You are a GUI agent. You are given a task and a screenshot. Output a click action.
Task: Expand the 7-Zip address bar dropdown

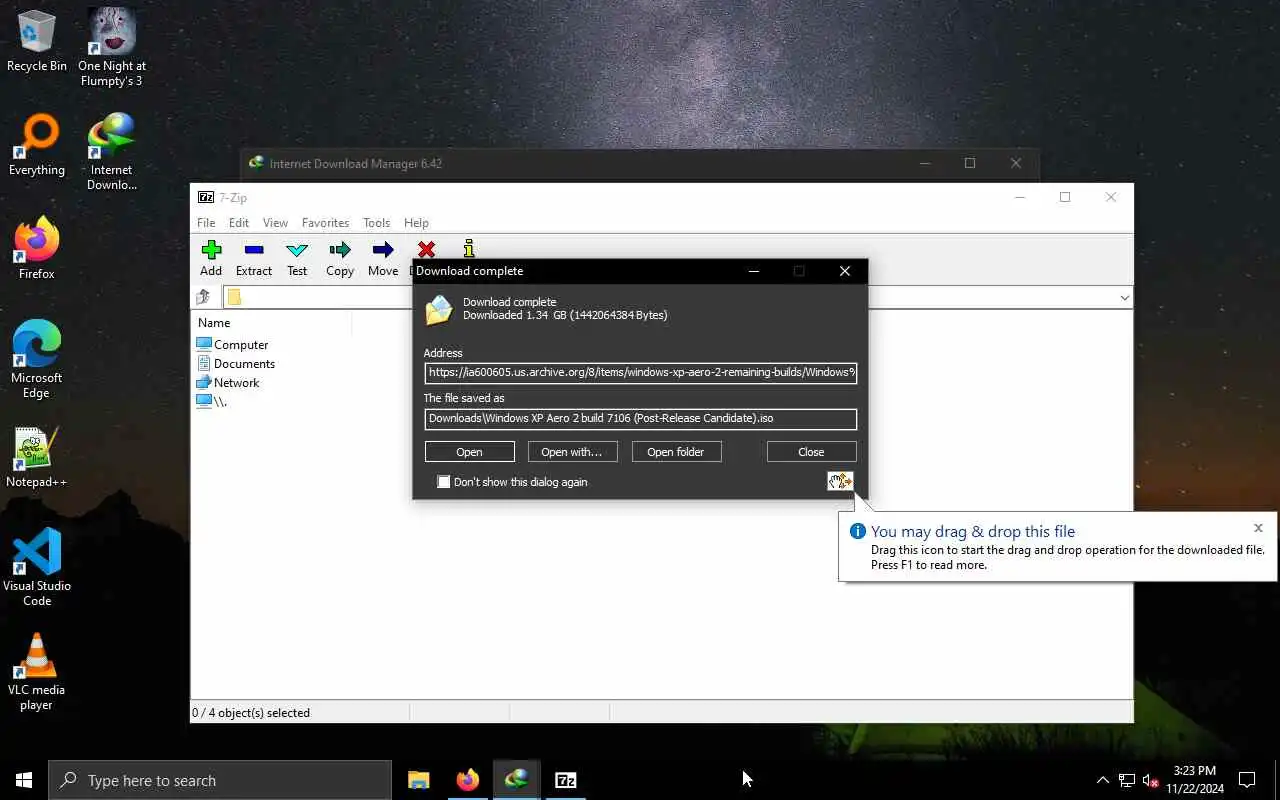click(1124, 297)
